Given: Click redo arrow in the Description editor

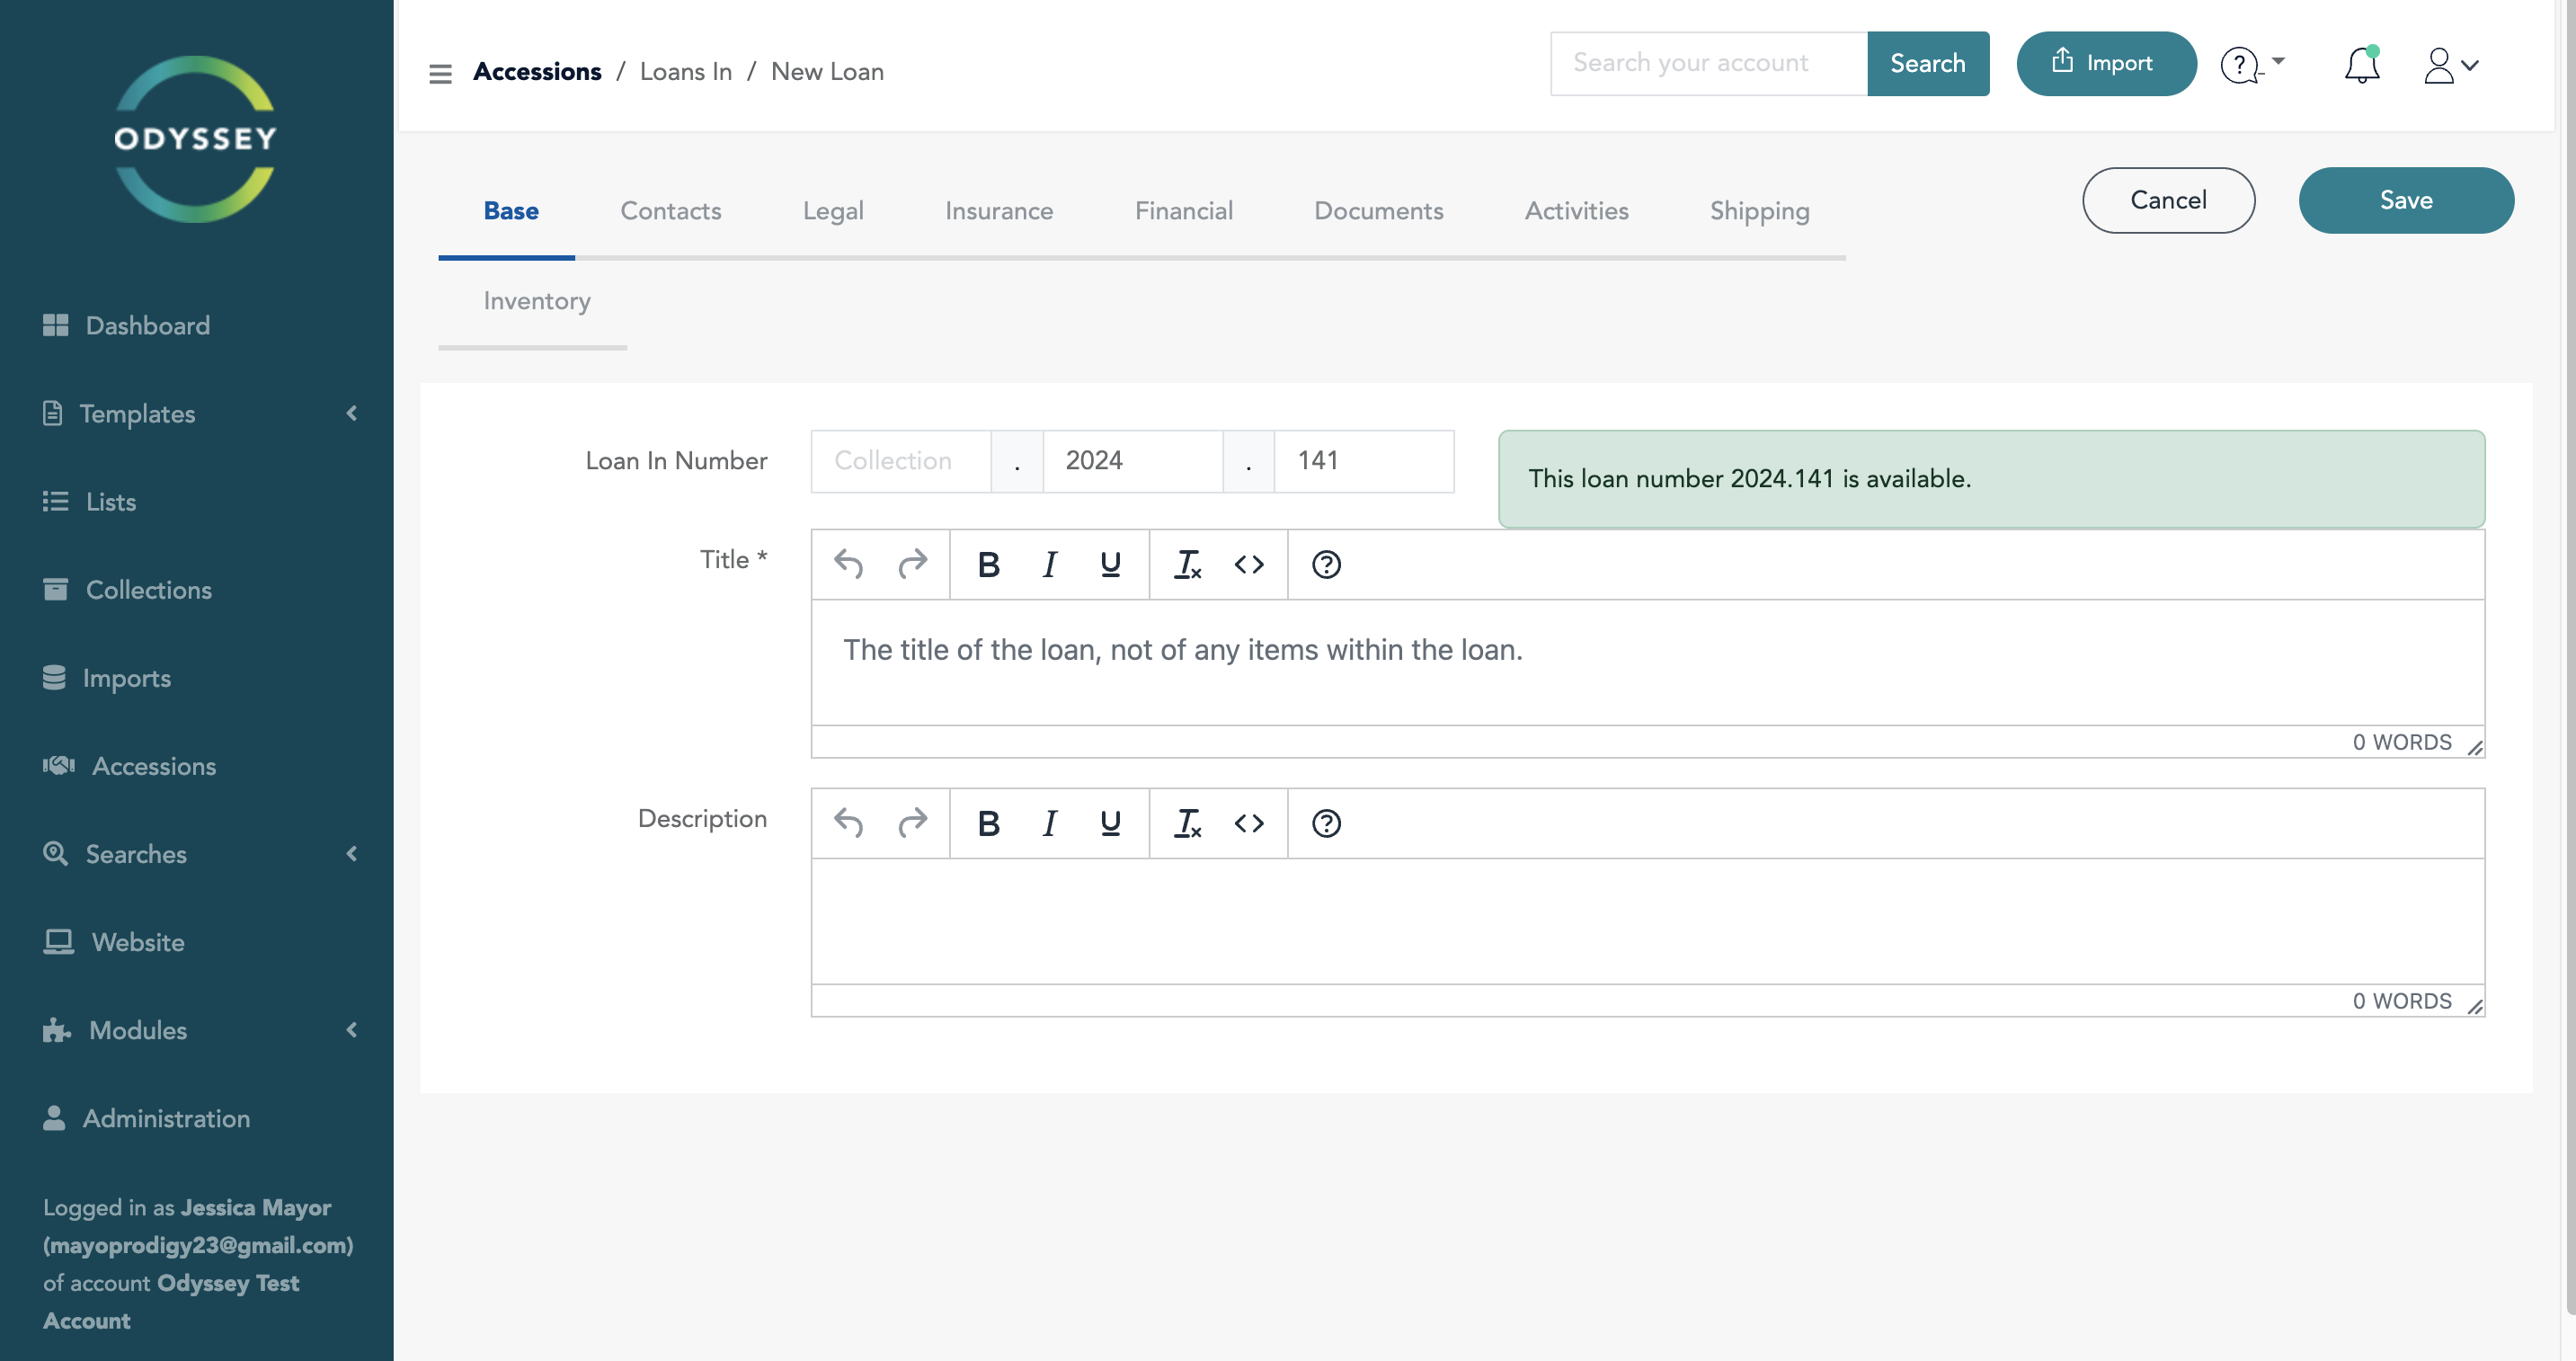Looking at the screenshot, I should click(x=912, y=823).
